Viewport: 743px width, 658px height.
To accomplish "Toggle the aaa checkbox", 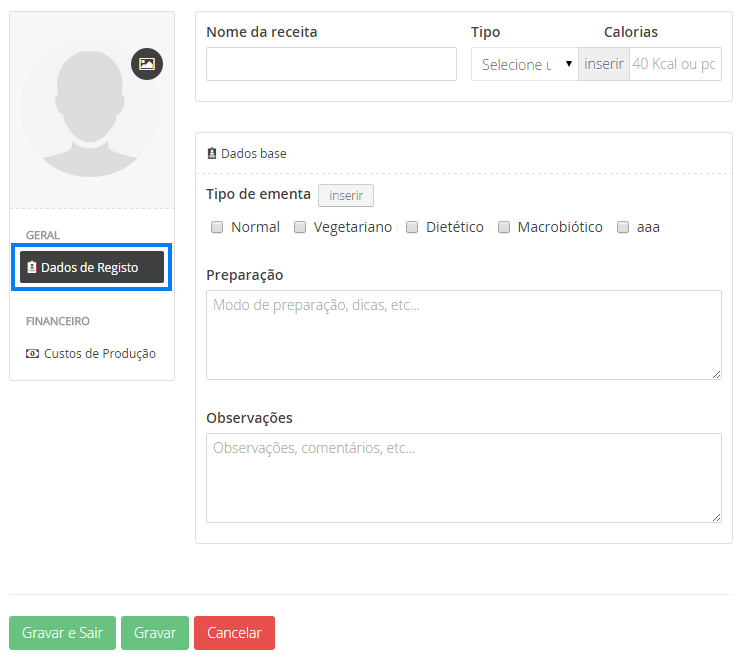I will point(623,227).
